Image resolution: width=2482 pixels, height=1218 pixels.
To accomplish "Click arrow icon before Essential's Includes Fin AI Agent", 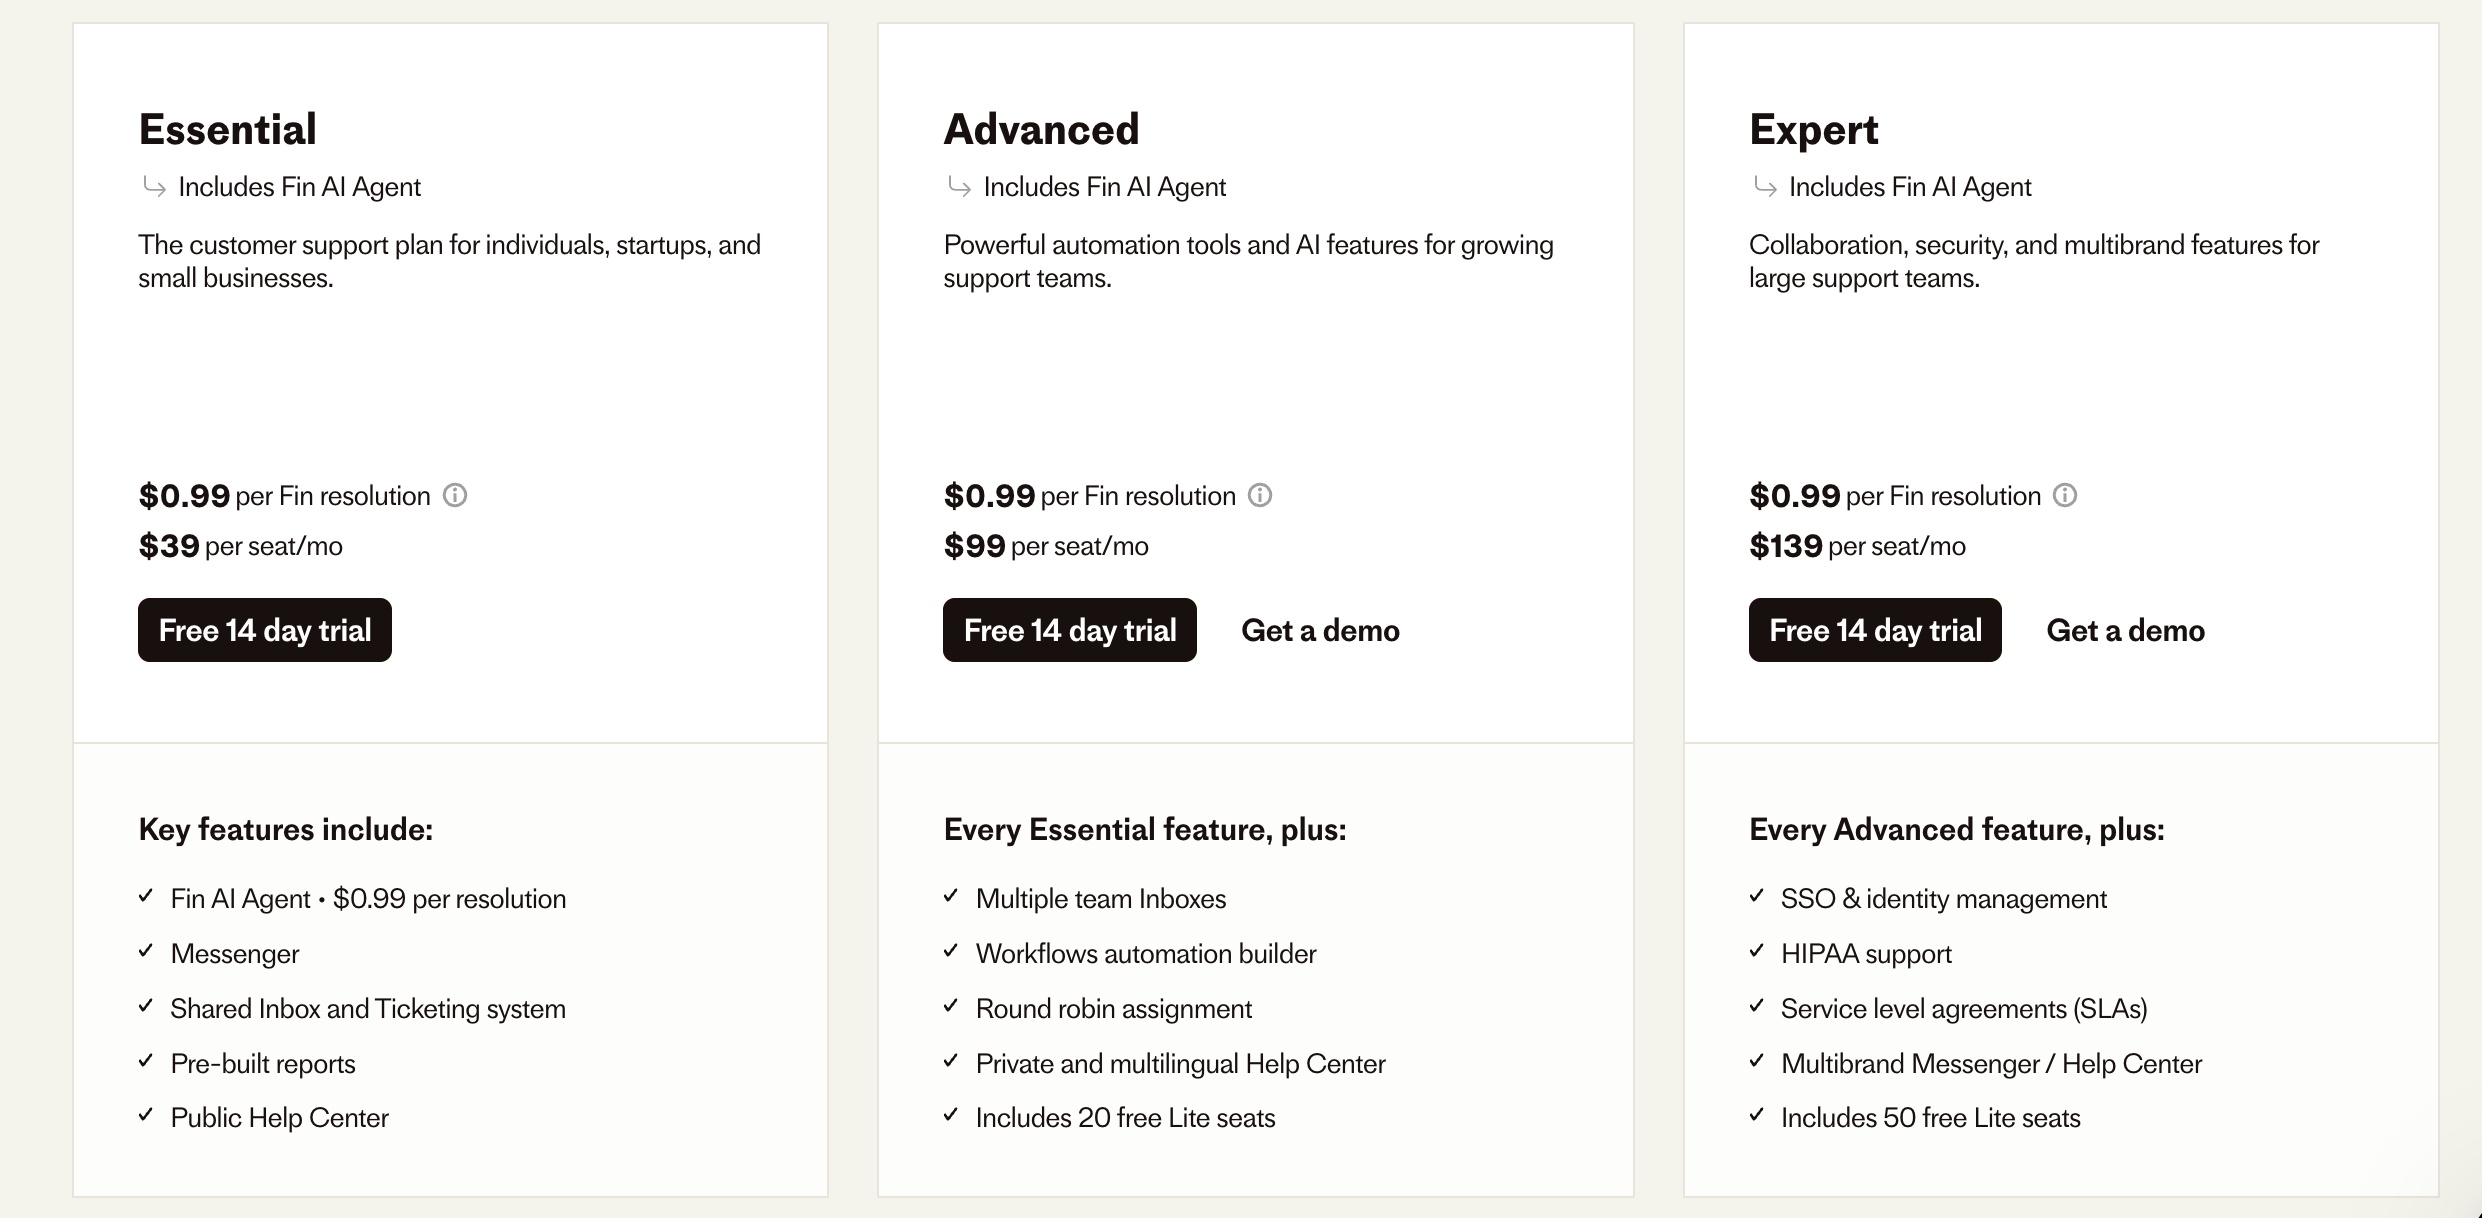I will (x=154, y=187).
